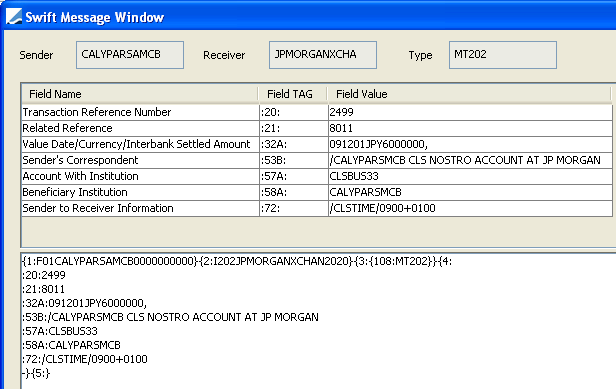Click the field value 2499 in table

coord(470,112)
